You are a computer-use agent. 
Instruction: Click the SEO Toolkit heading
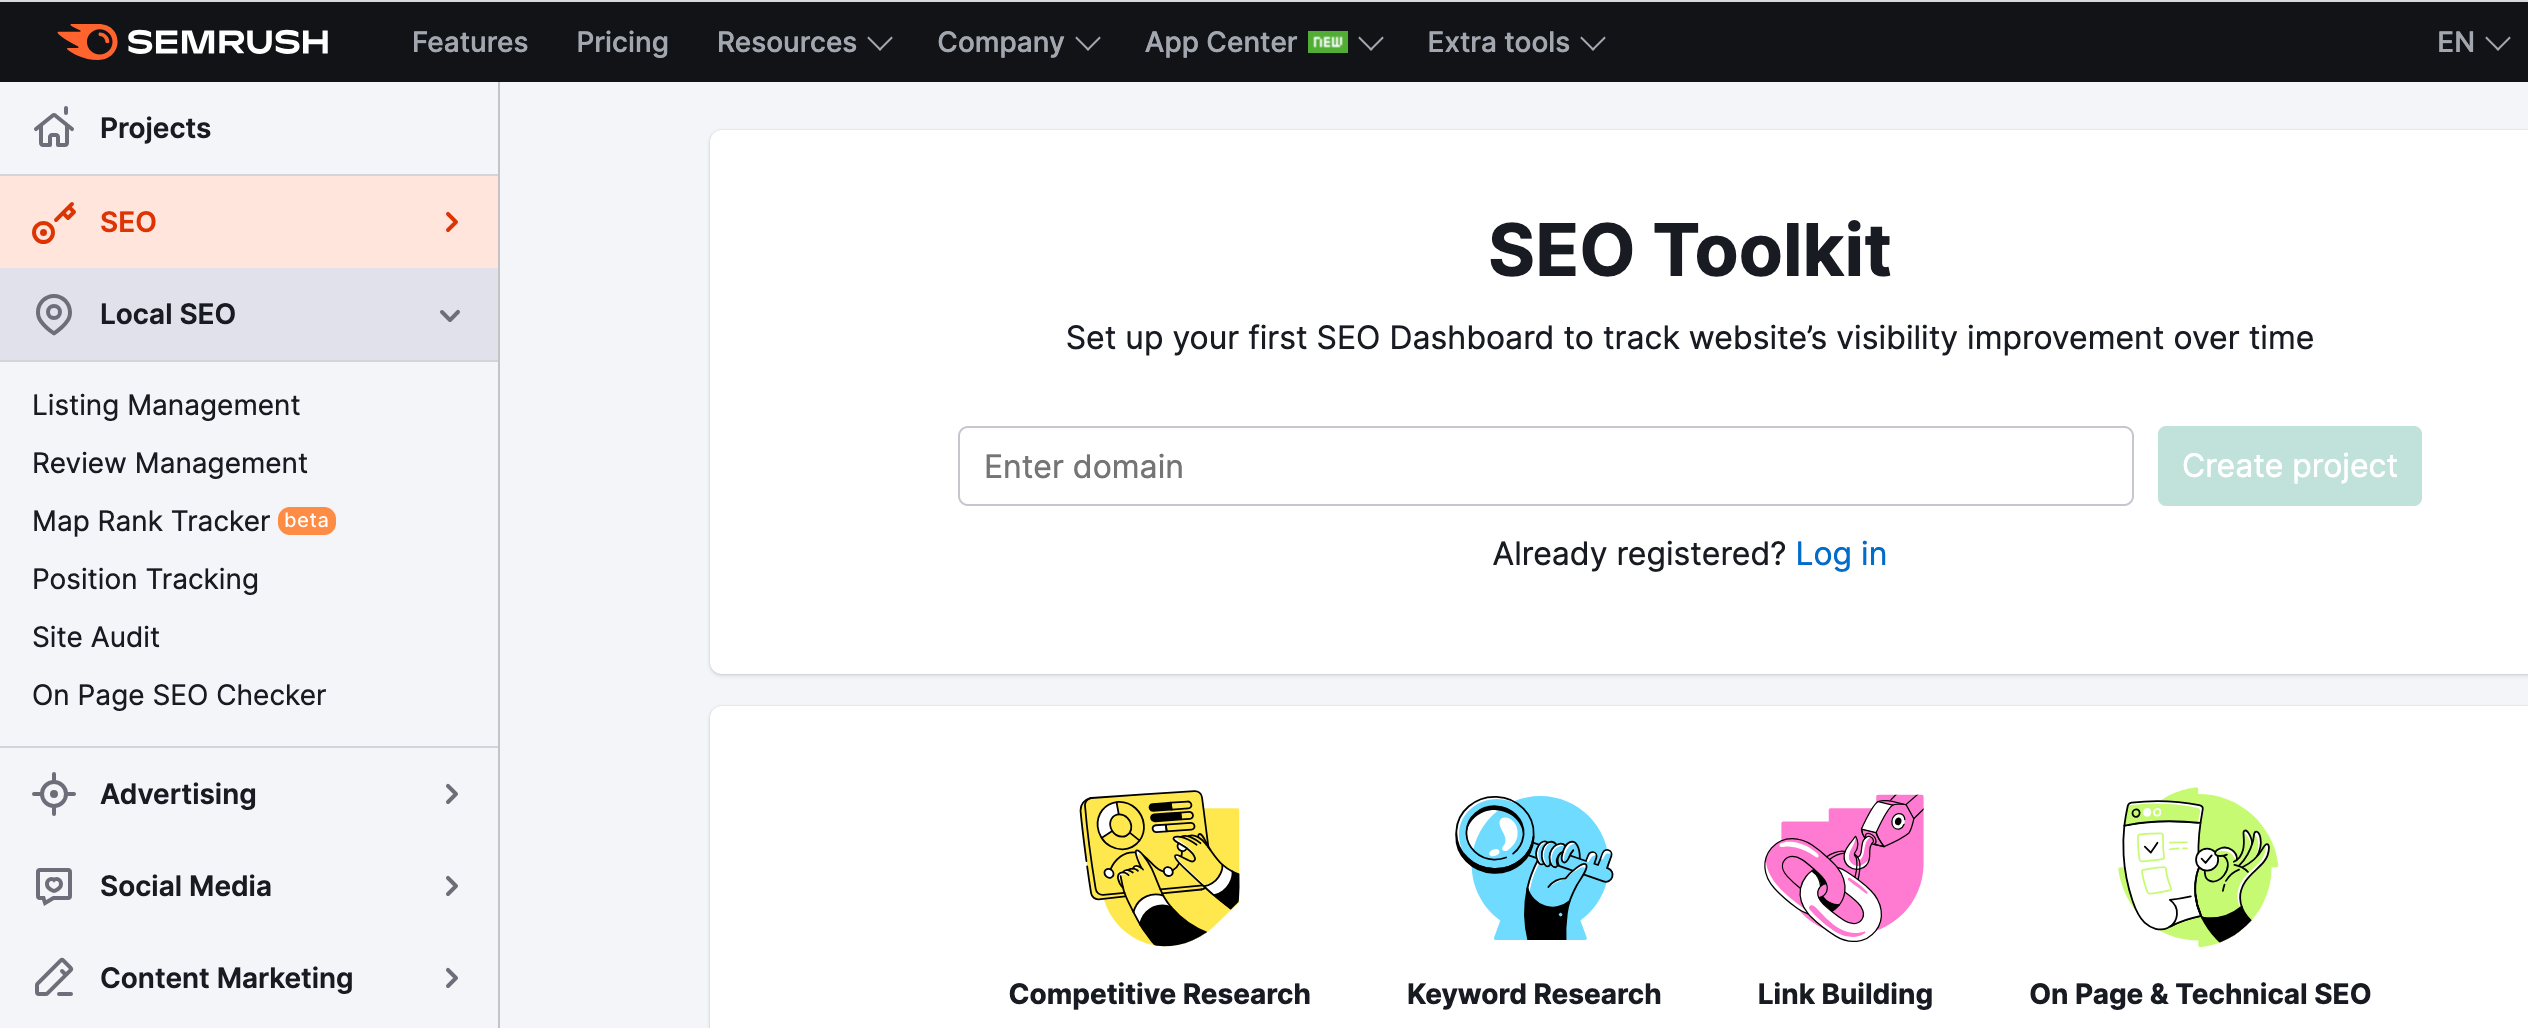tap(1689, 250)
